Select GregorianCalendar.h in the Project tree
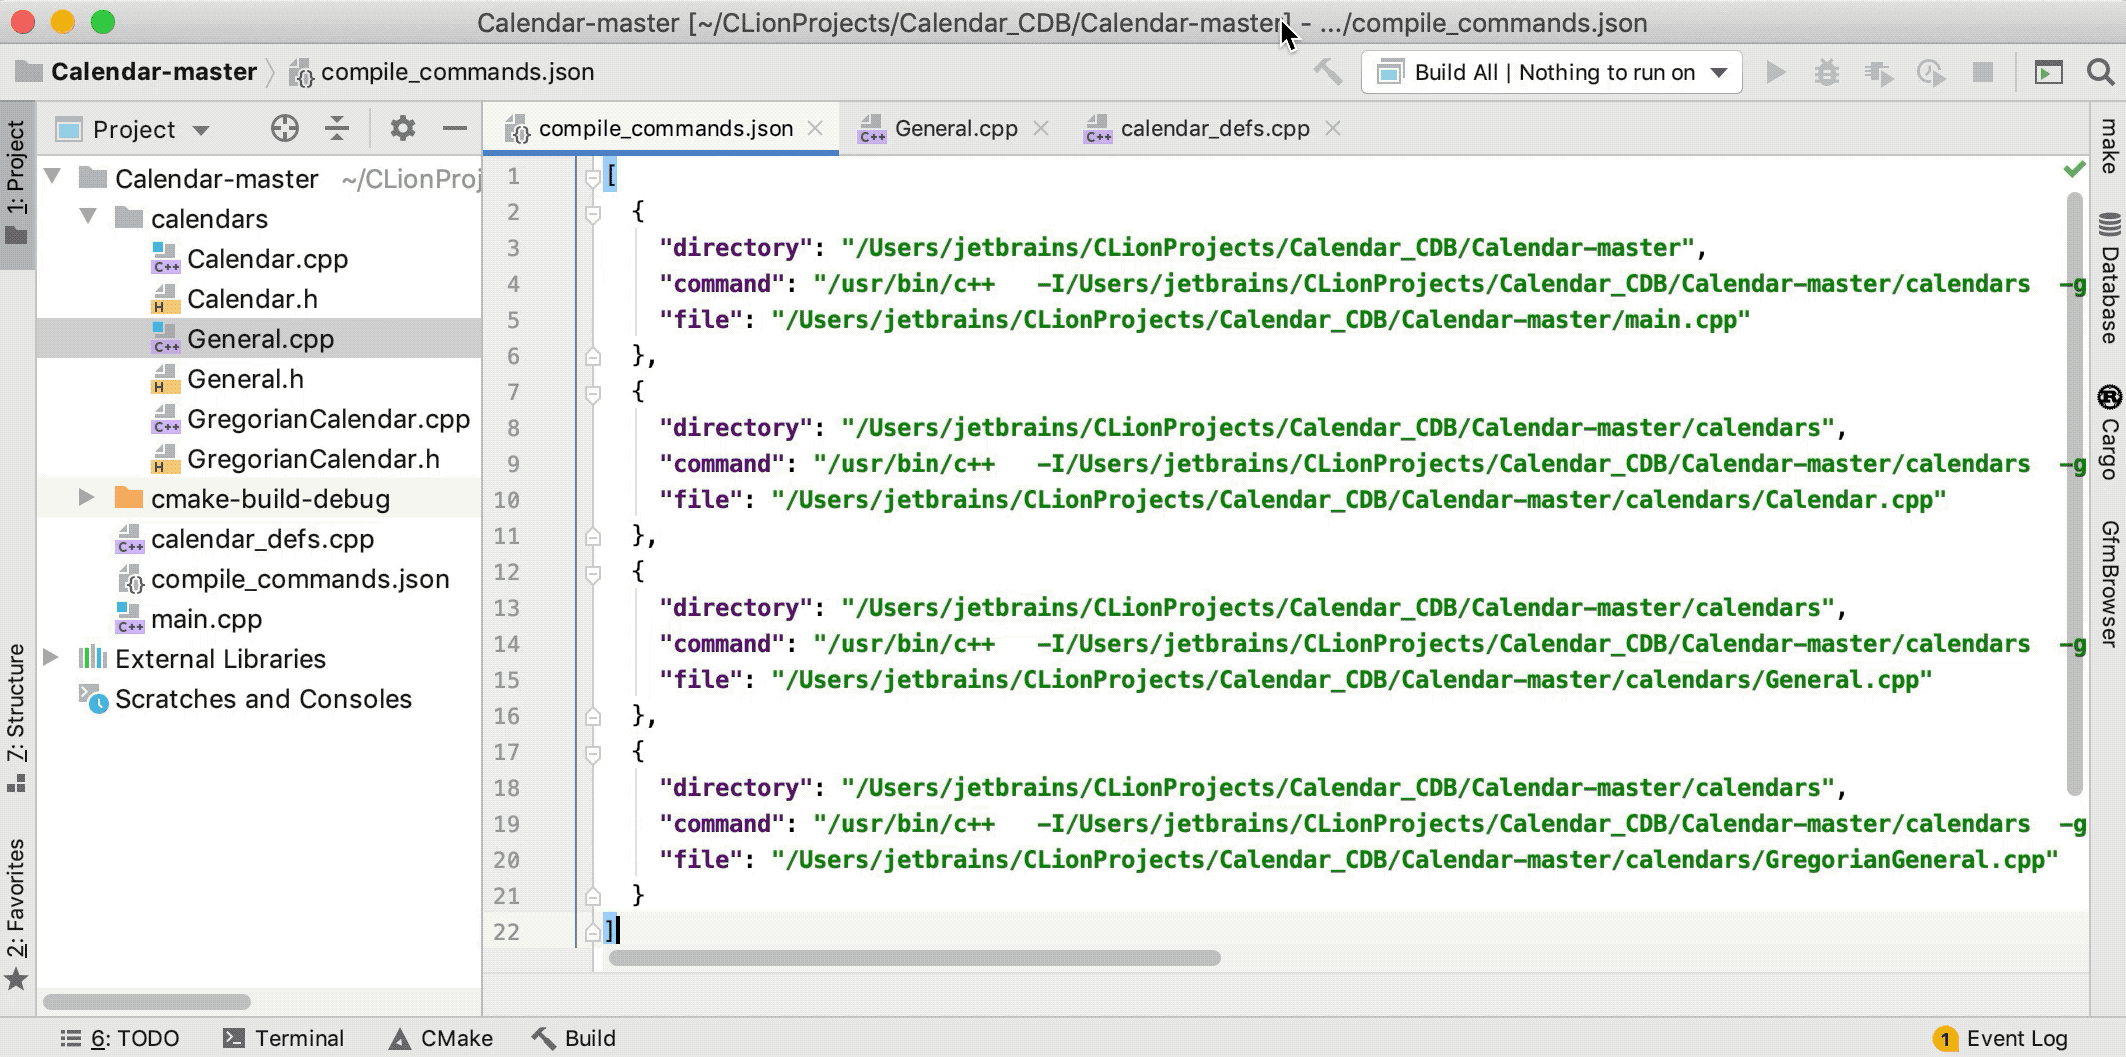The image size is (2126, 1057). [313, 459]
